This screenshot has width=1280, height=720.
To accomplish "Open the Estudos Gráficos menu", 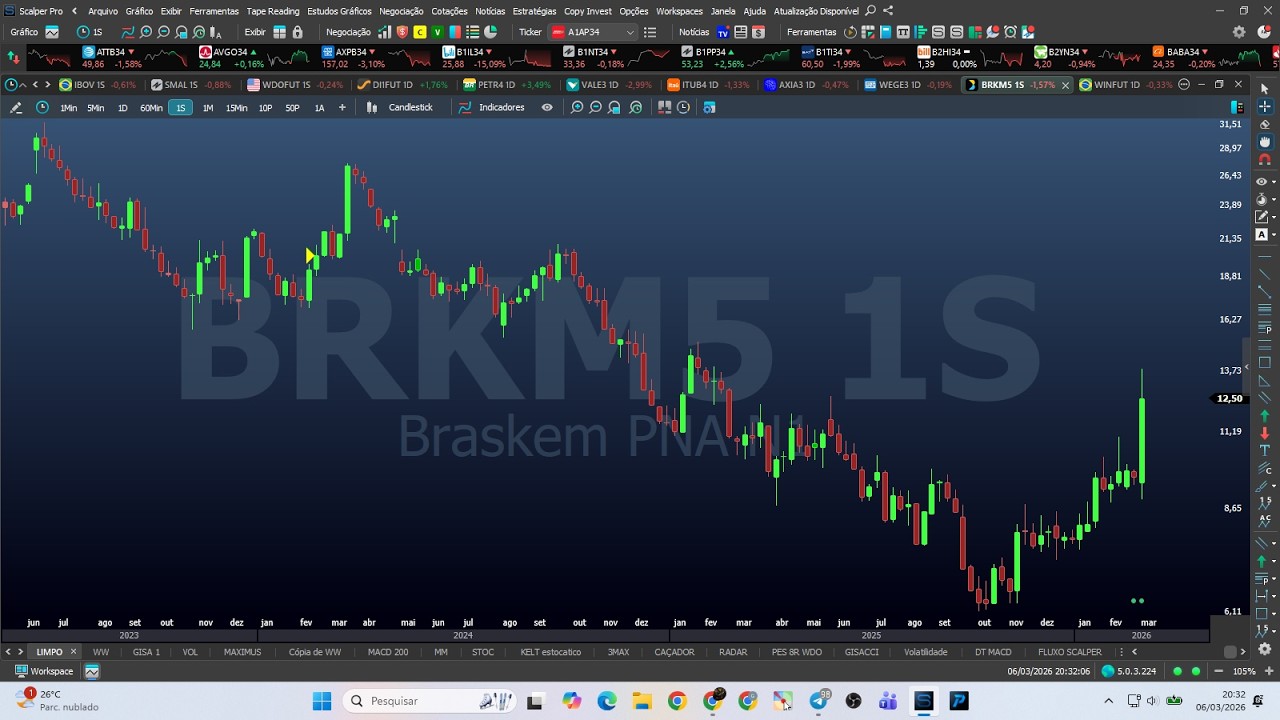I will [339, 11].
